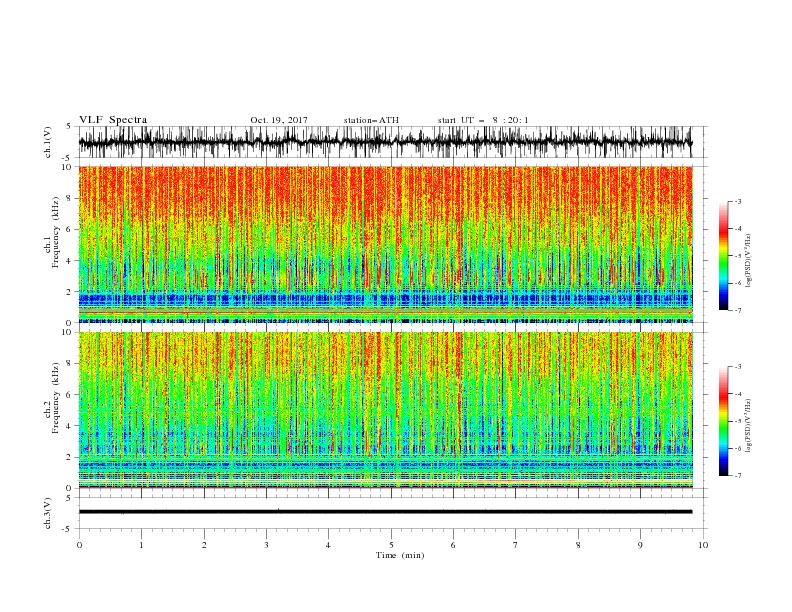Click the "10" kHz tick on ch.1 frequency axis

tap(68, 167)
